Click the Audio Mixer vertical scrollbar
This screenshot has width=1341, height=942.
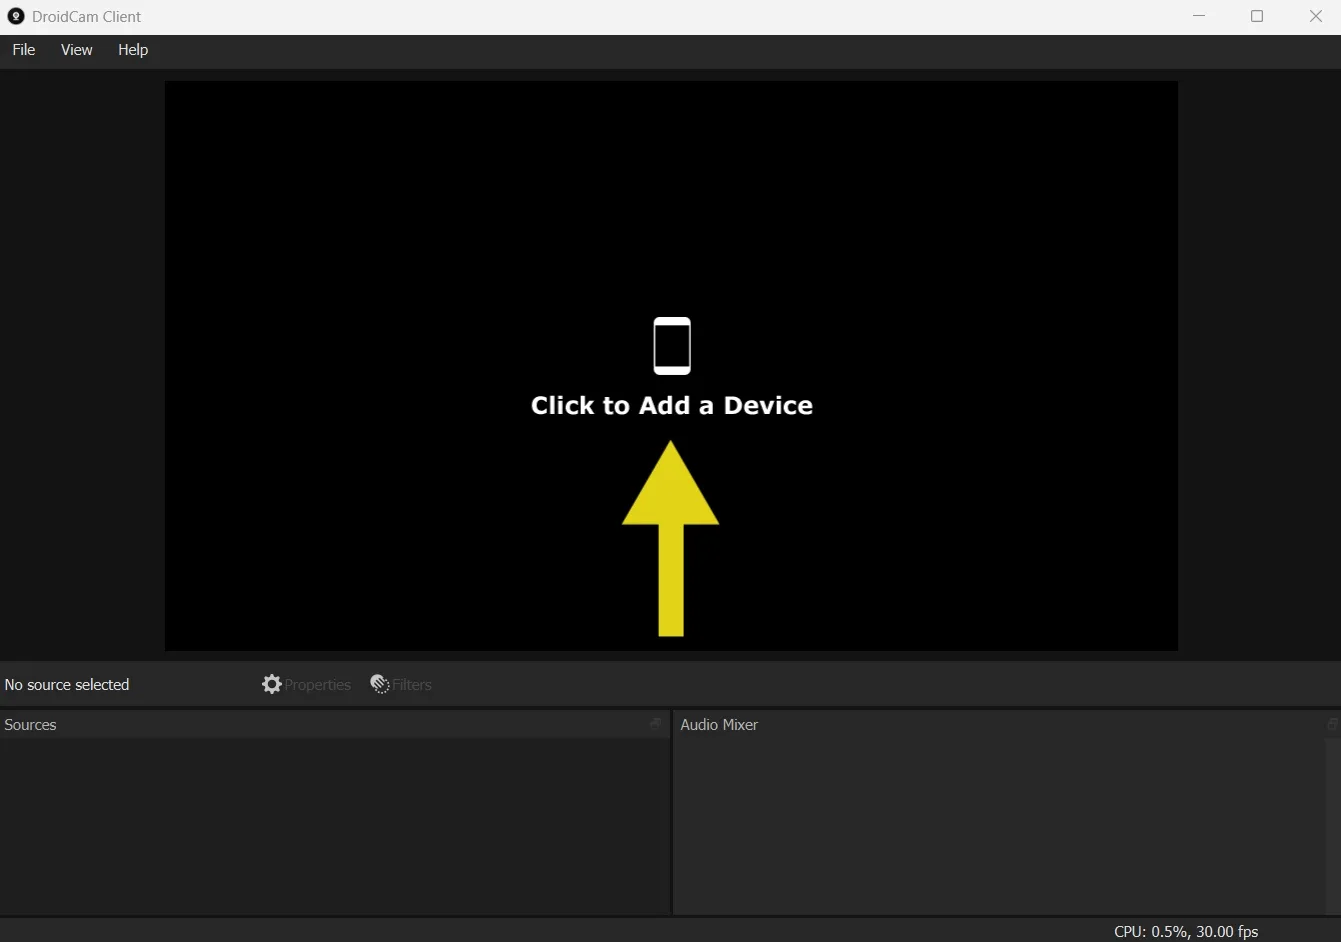1332,825
